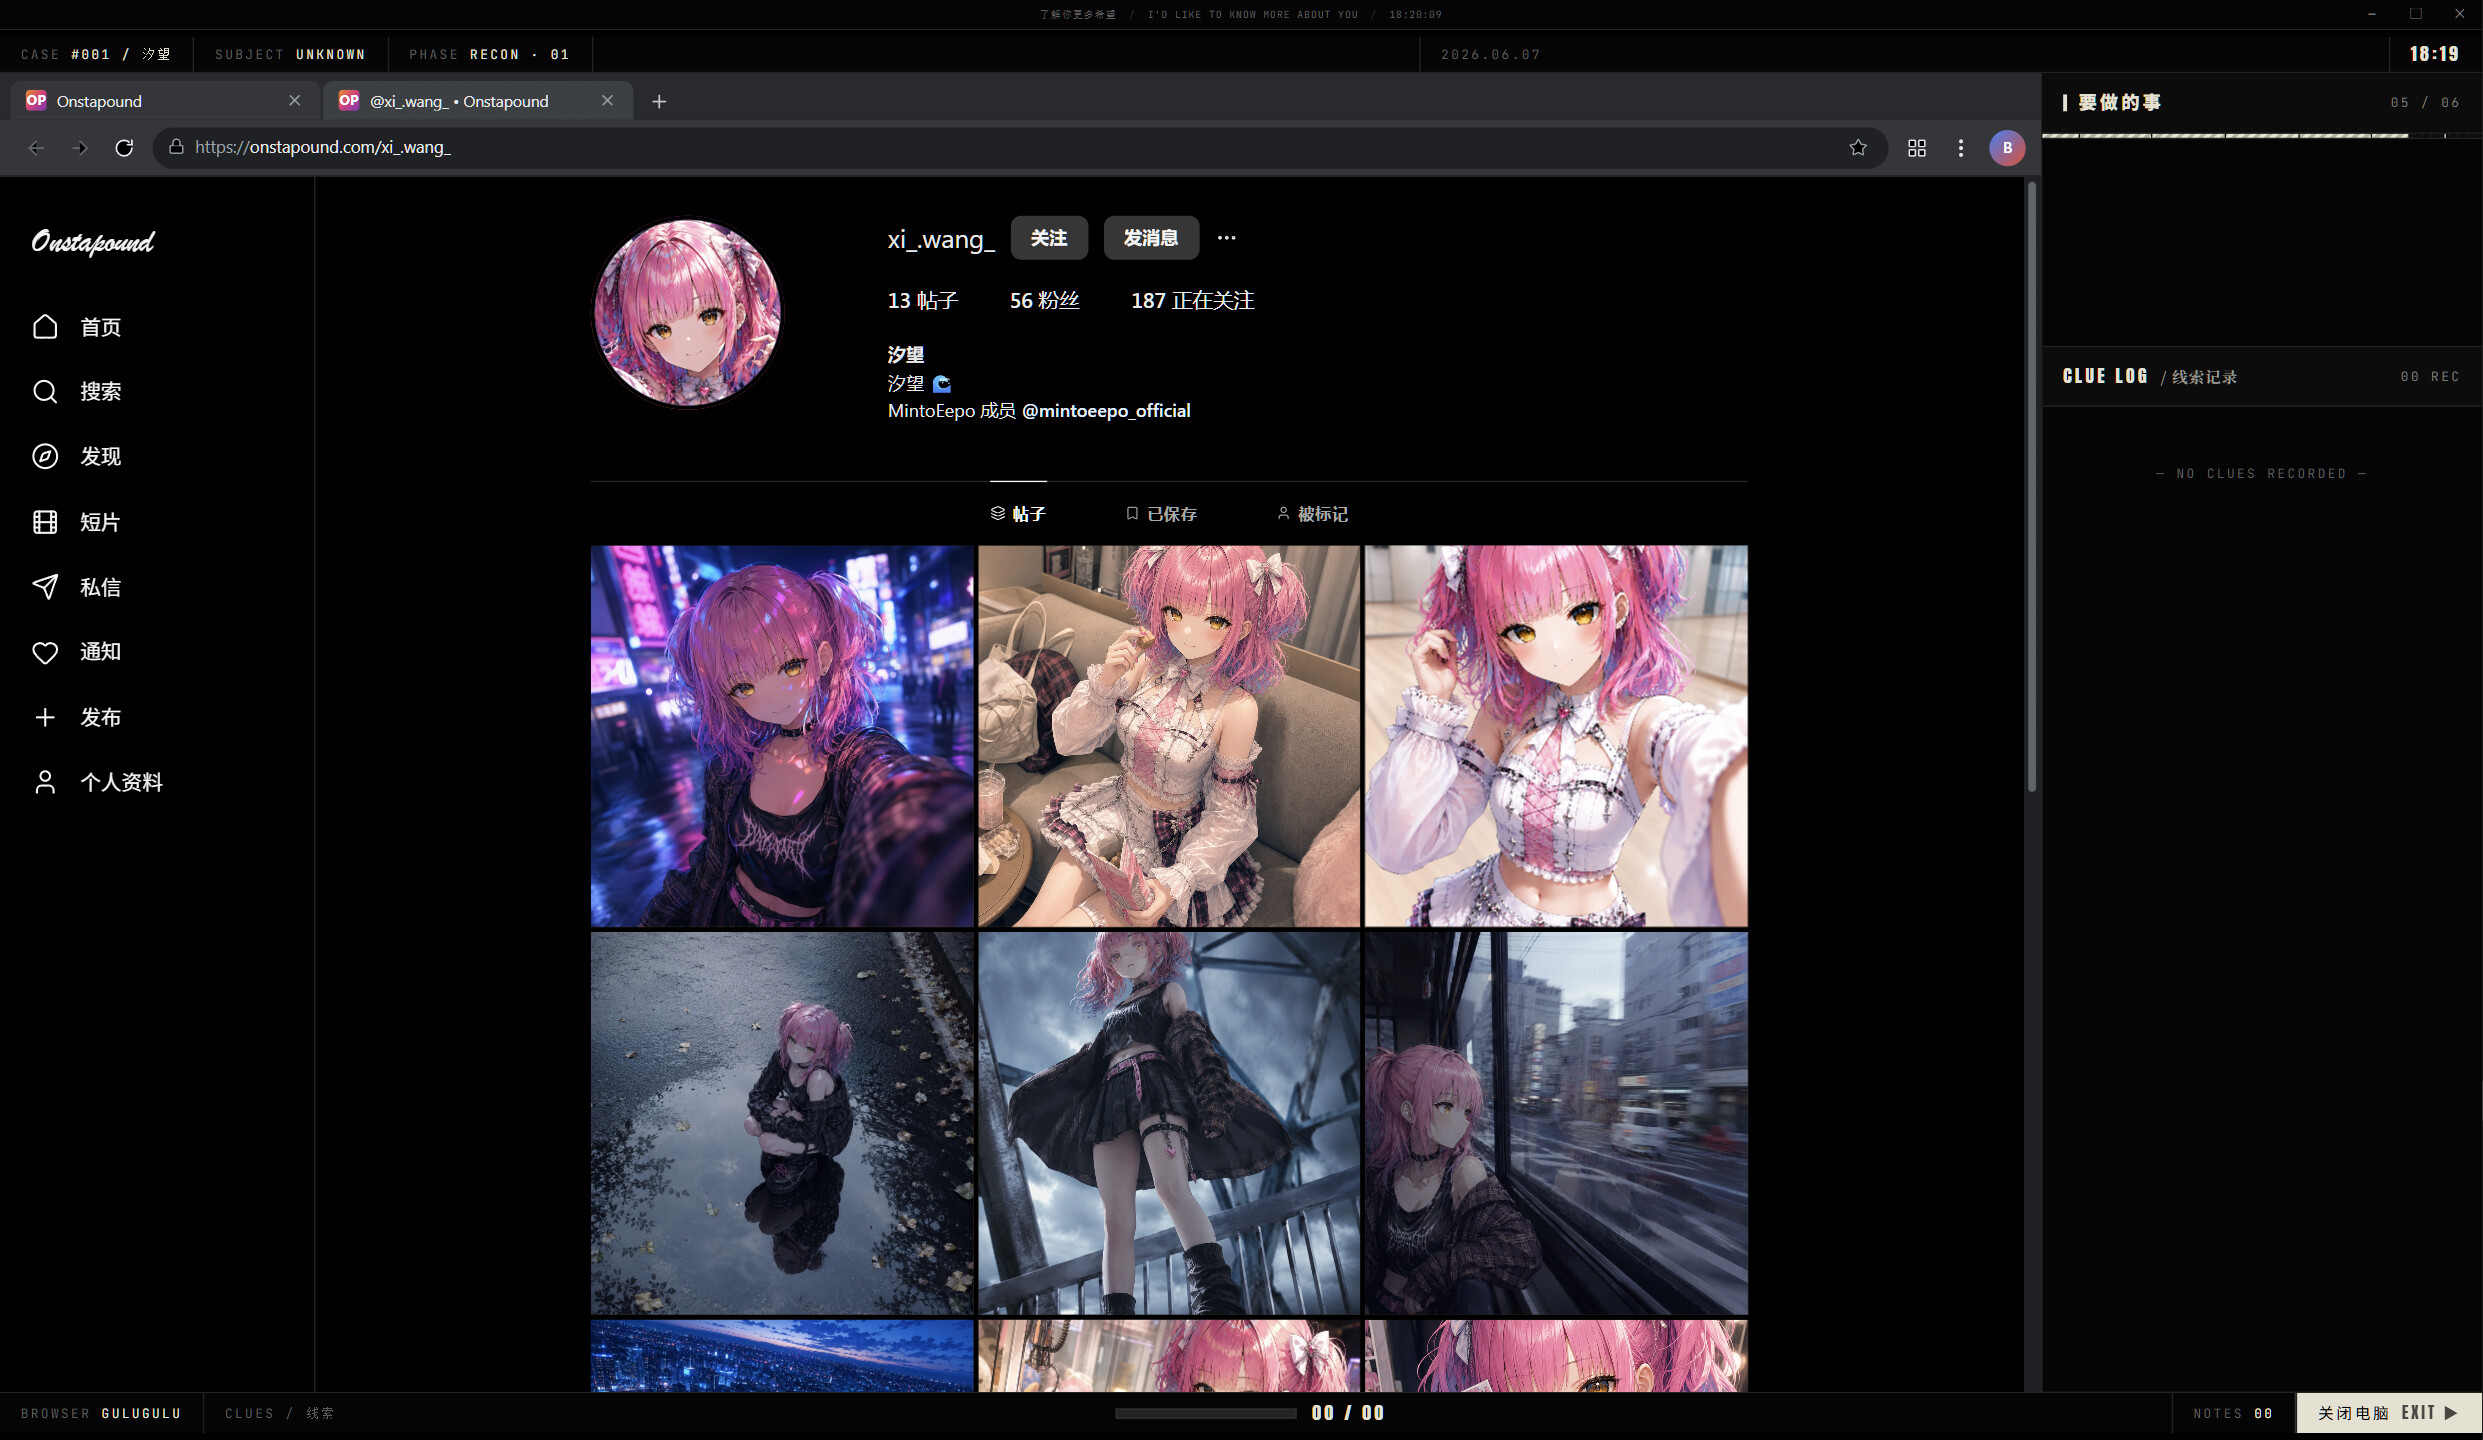This screenshot has height=1440, width=2483.
Task: Close the @xi_.wang_ browser tab
Action: 607,101
